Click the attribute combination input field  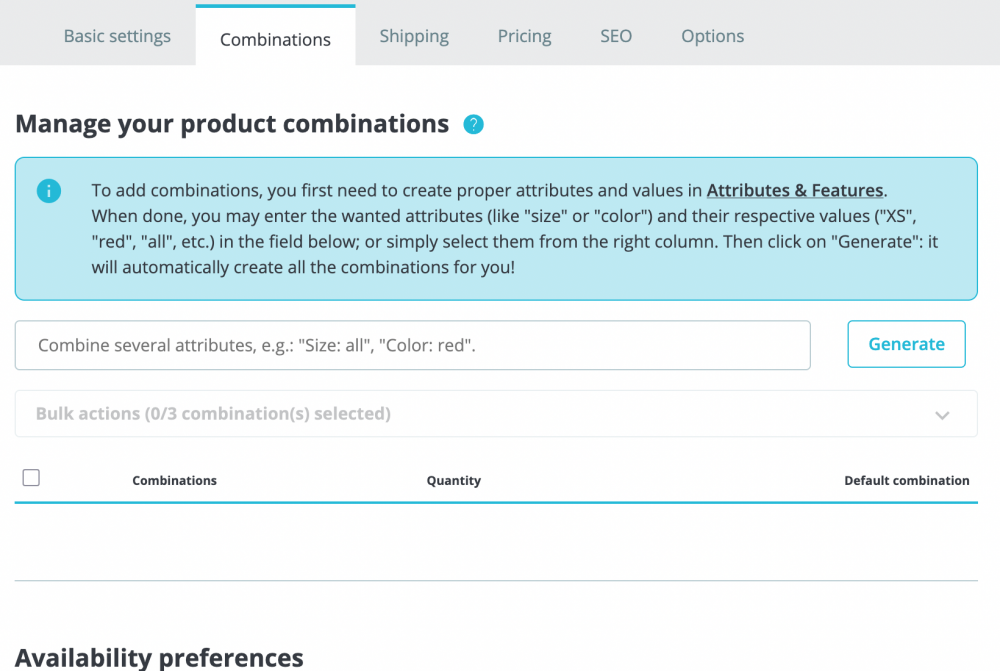(x=412, y=344)
